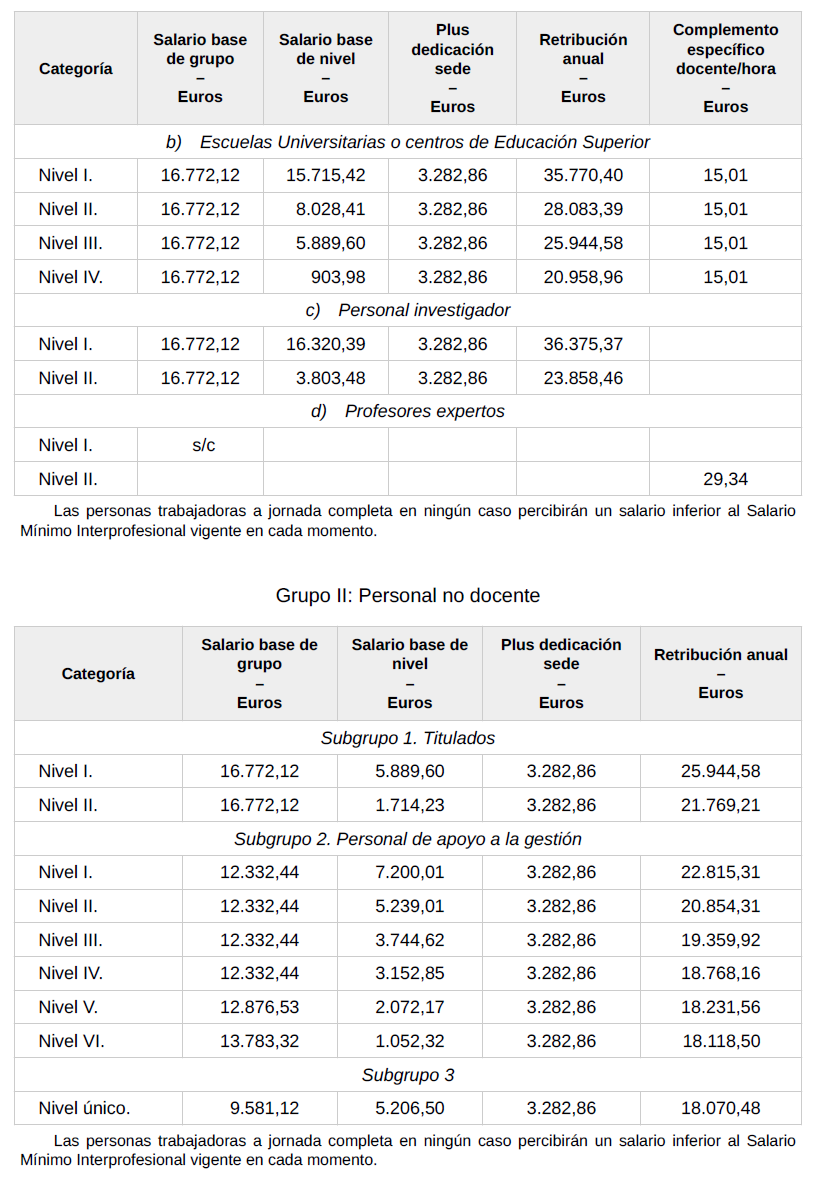The width and height of the screenshot is (815, 1184).
Task: Click the 'Categoría' header in the top table
Action: pyautogui.click(x=76, y=69)
